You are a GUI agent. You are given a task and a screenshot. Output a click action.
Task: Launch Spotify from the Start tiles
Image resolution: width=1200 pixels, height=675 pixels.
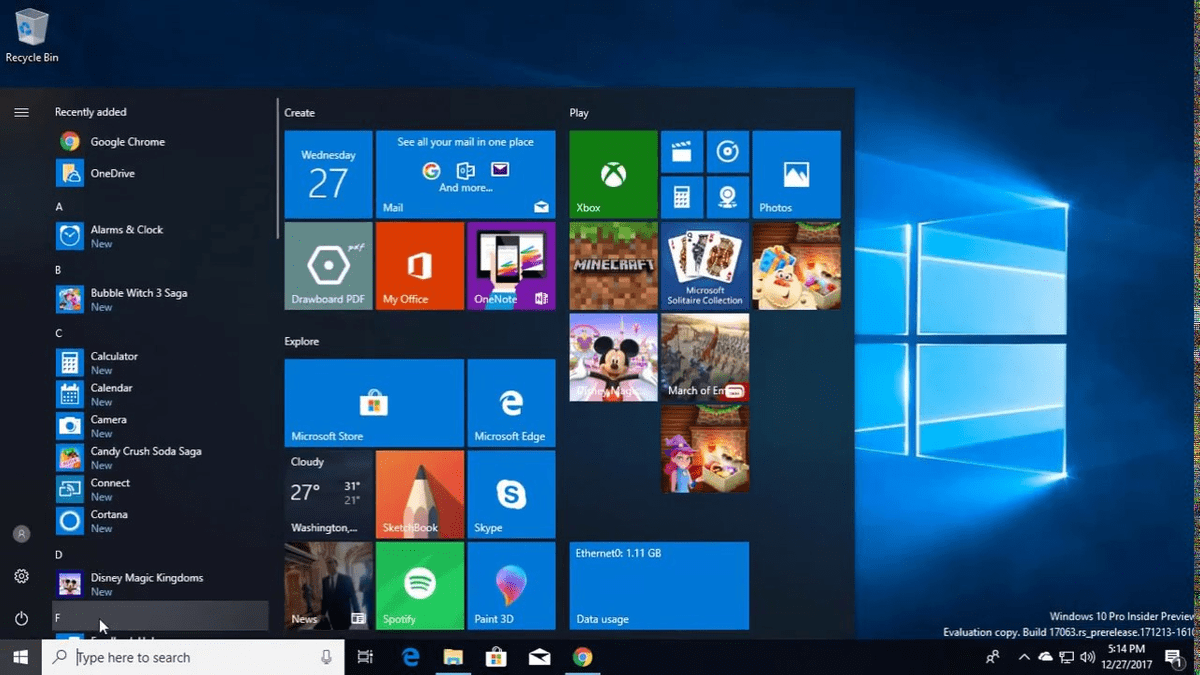pos(419,585)
